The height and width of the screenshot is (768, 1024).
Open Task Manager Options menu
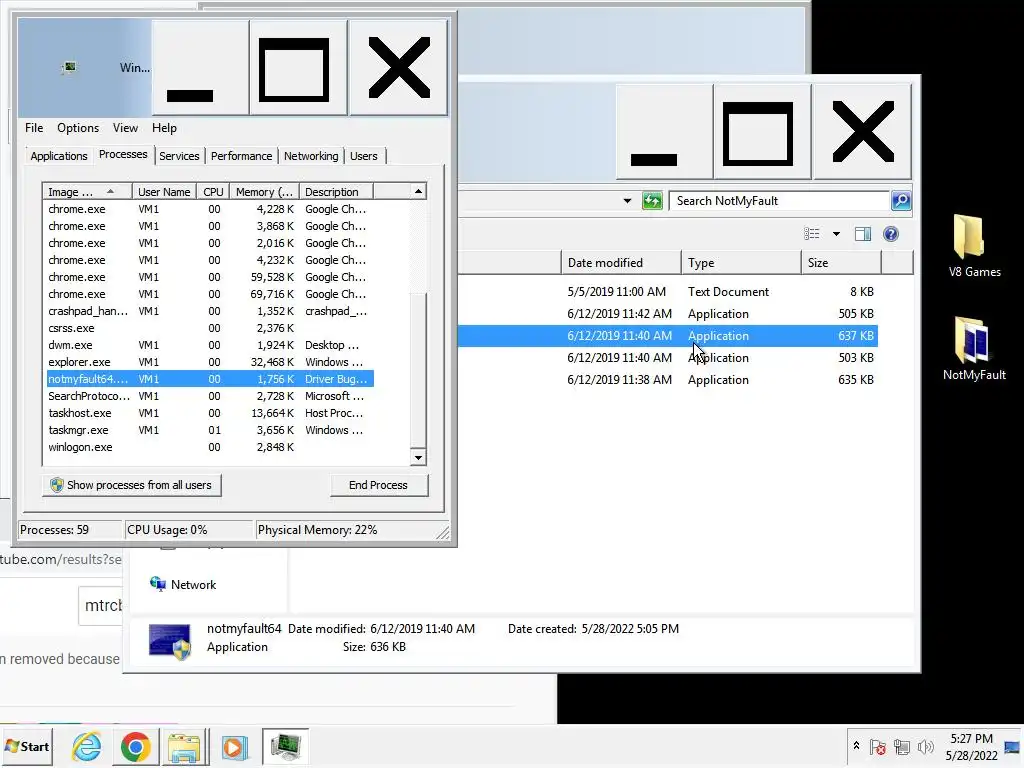tap(78, 128)
